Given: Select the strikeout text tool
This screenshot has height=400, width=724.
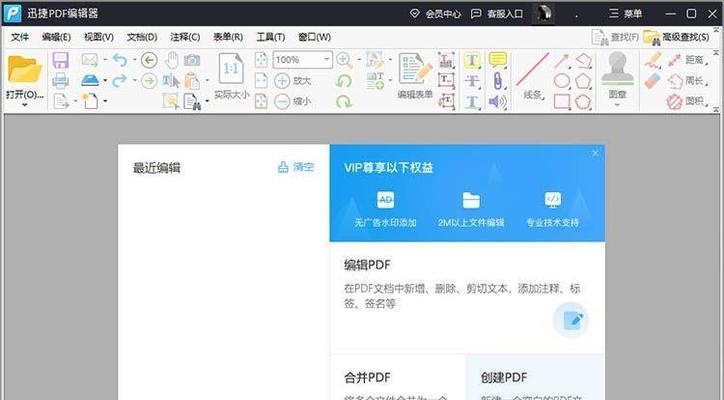Looking at the screenshot, I should tap(472, 81).
